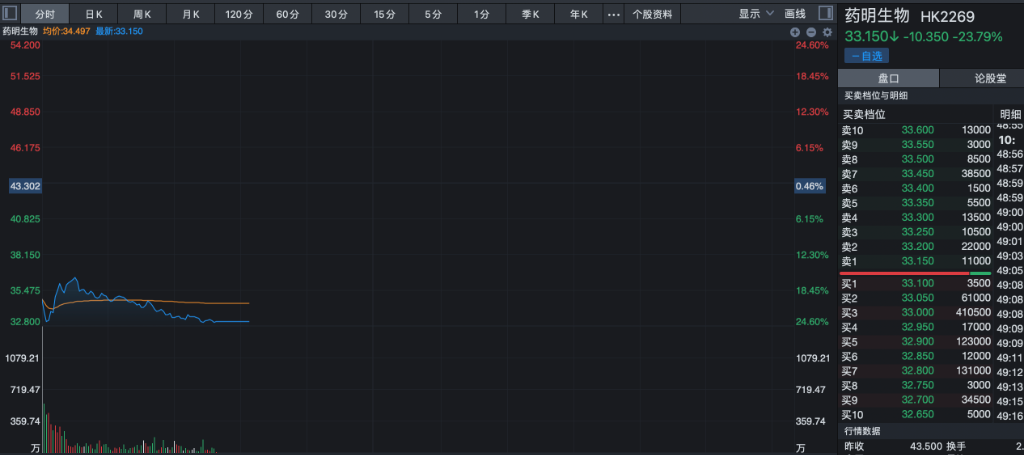
Task: Click the 均价:34.497 average price label
Action: (67, 31)
